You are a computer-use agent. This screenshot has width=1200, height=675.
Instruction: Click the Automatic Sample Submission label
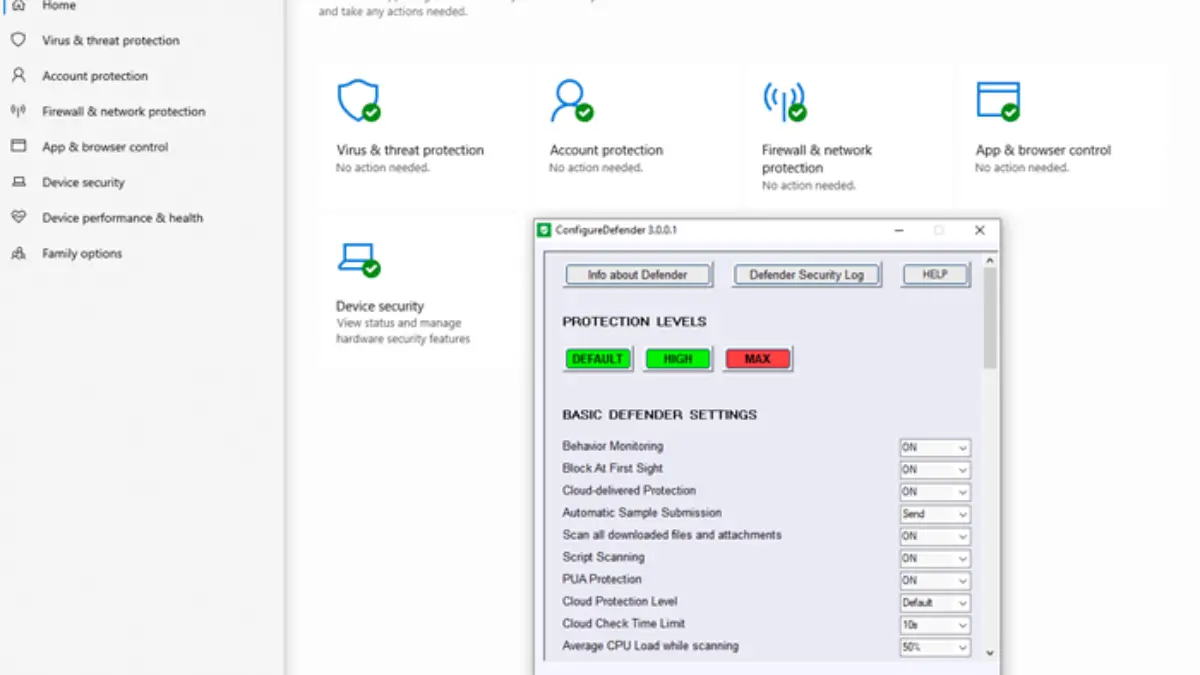(641, 512)
